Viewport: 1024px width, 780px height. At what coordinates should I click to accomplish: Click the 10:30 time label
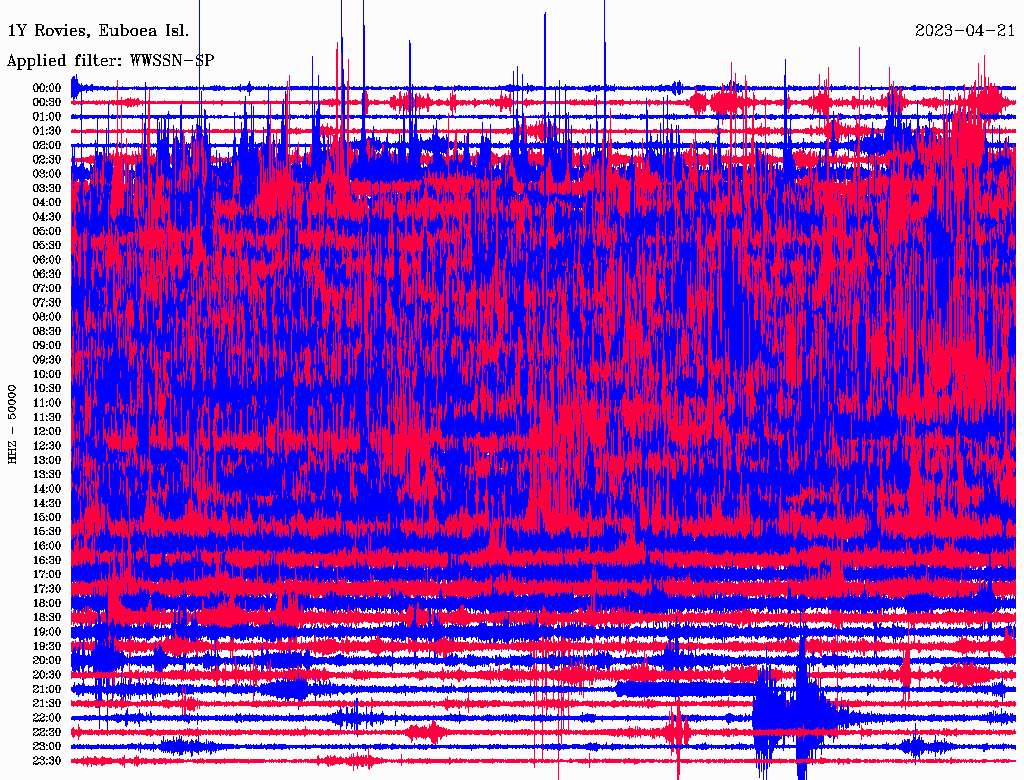click(47, 389)
